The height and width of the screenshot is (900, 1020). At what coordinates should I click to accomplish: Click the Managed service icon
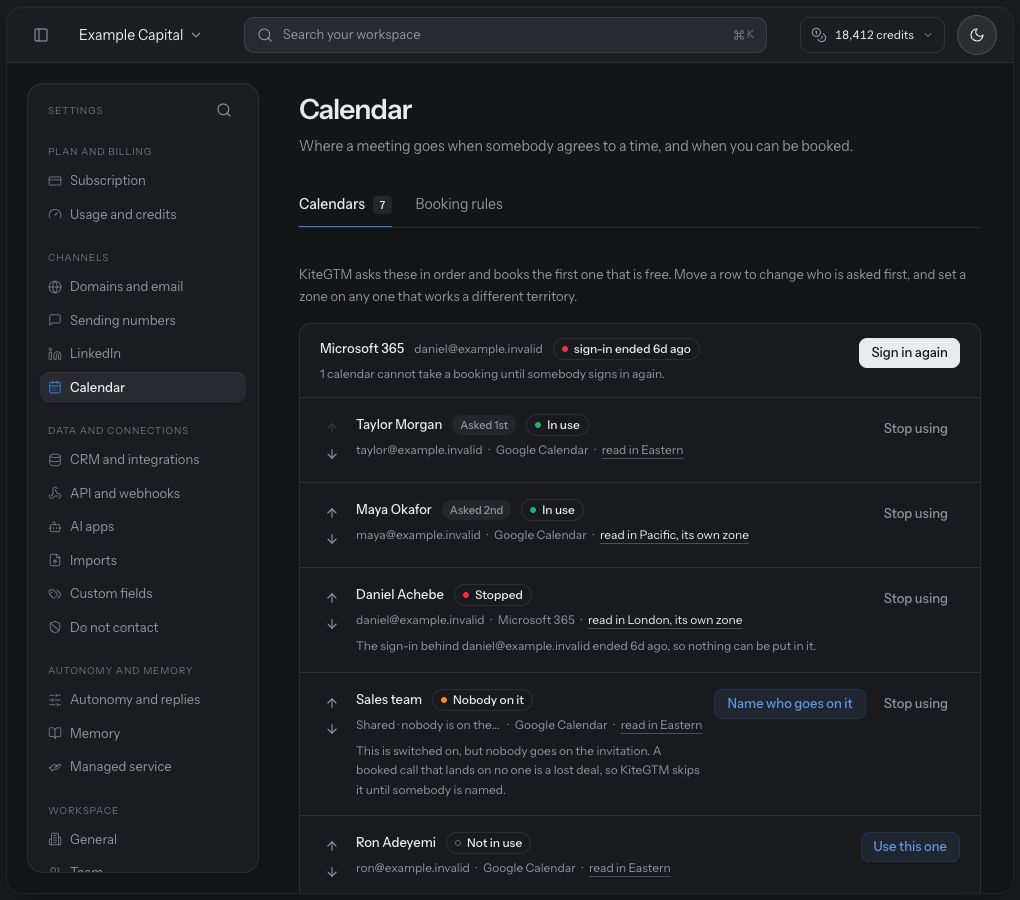pos(55,766)
